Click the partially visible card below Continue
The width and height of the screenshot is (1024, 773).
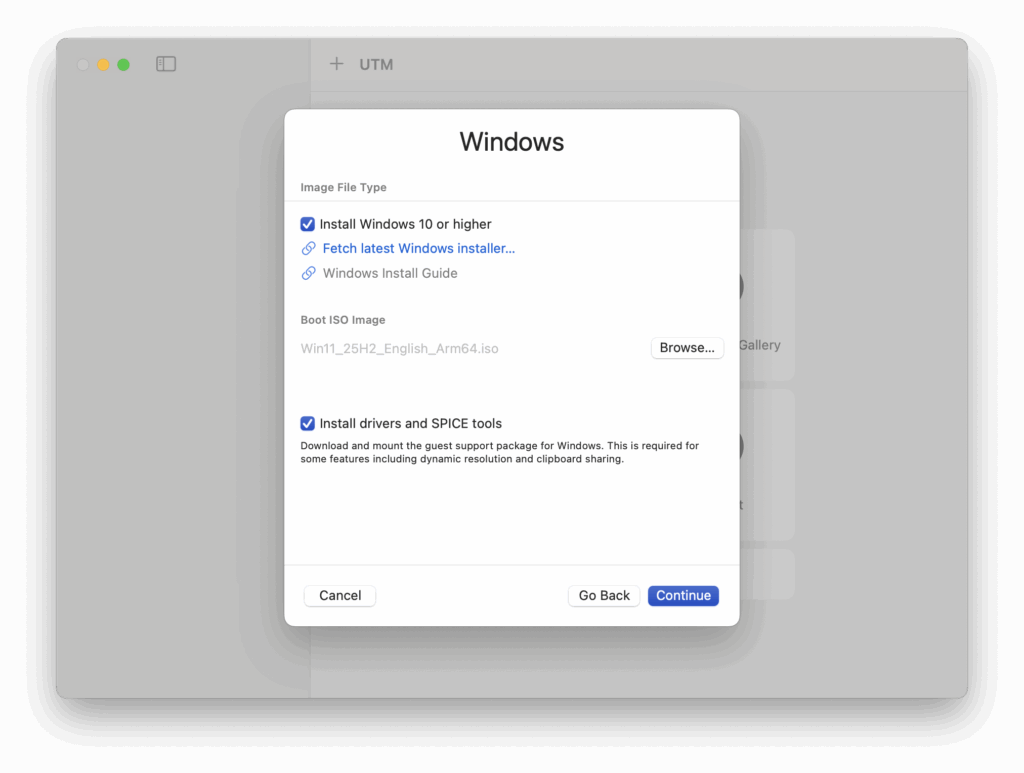[764, 574]
